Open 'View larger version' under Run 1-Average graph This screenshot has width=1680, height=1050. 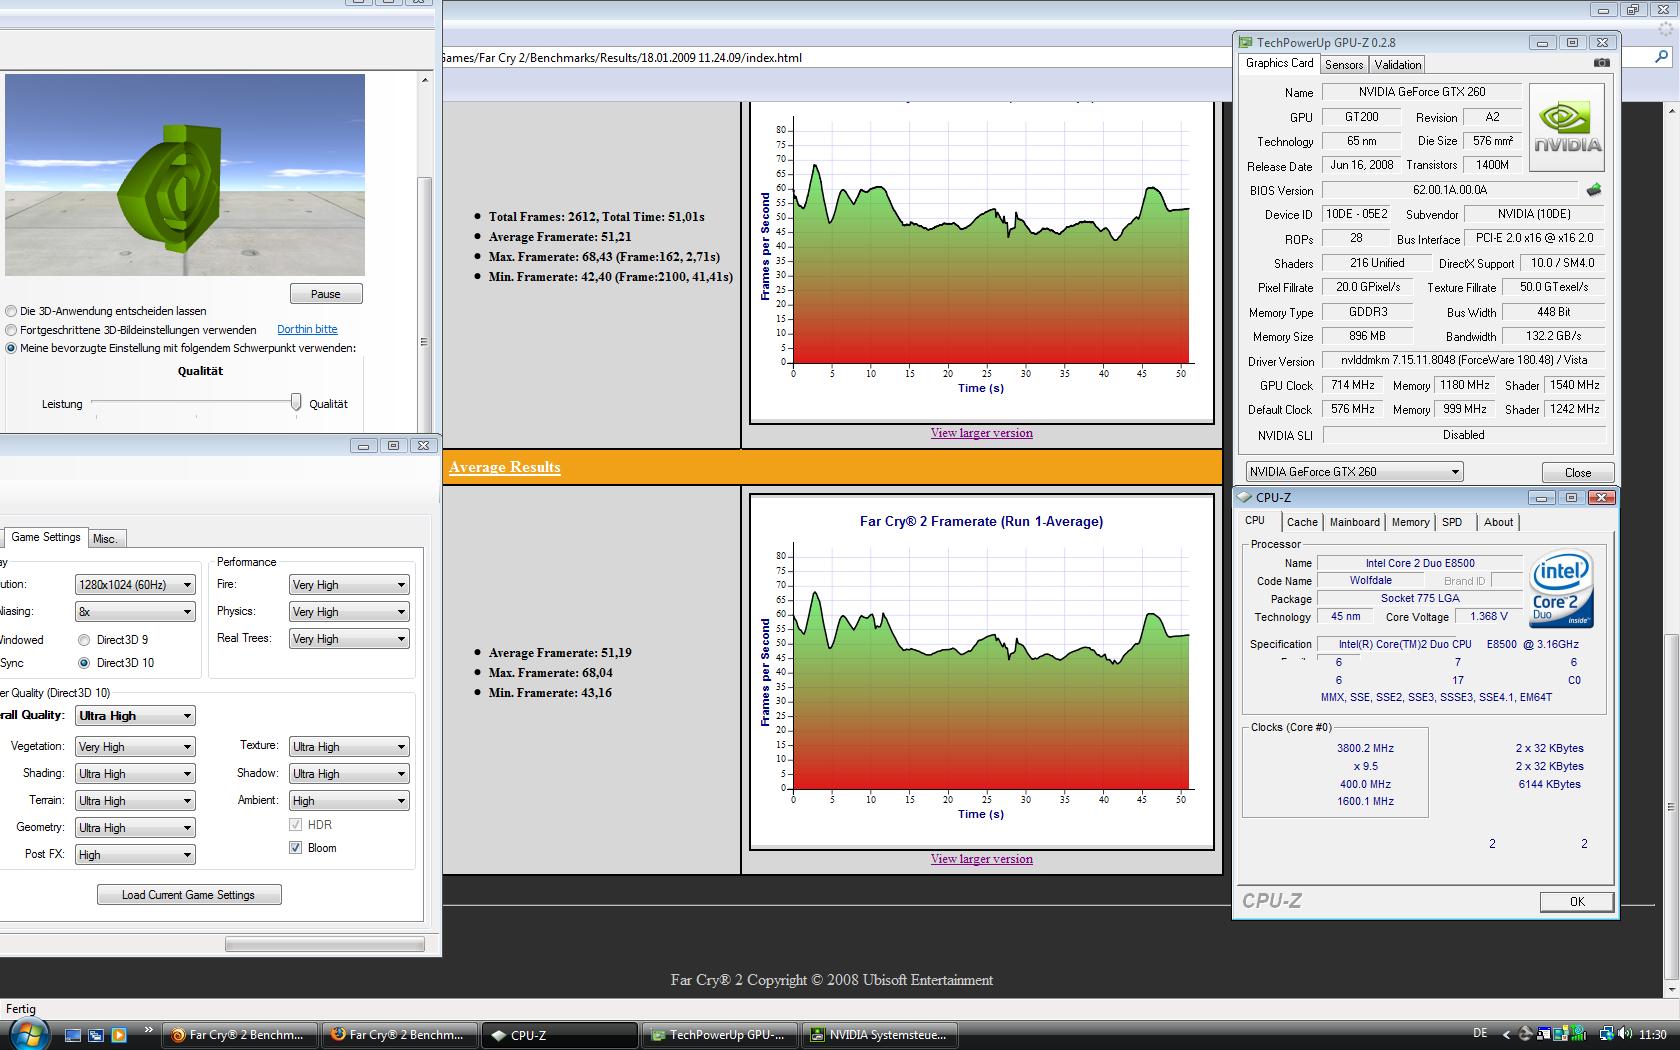[x=981, y=859]
